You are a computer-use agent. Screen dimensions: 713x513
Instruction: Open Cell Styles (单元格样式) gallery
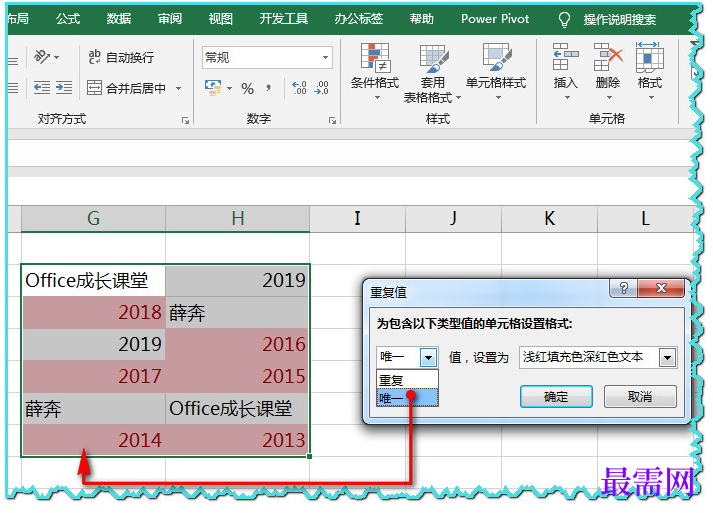coord(496,72)
